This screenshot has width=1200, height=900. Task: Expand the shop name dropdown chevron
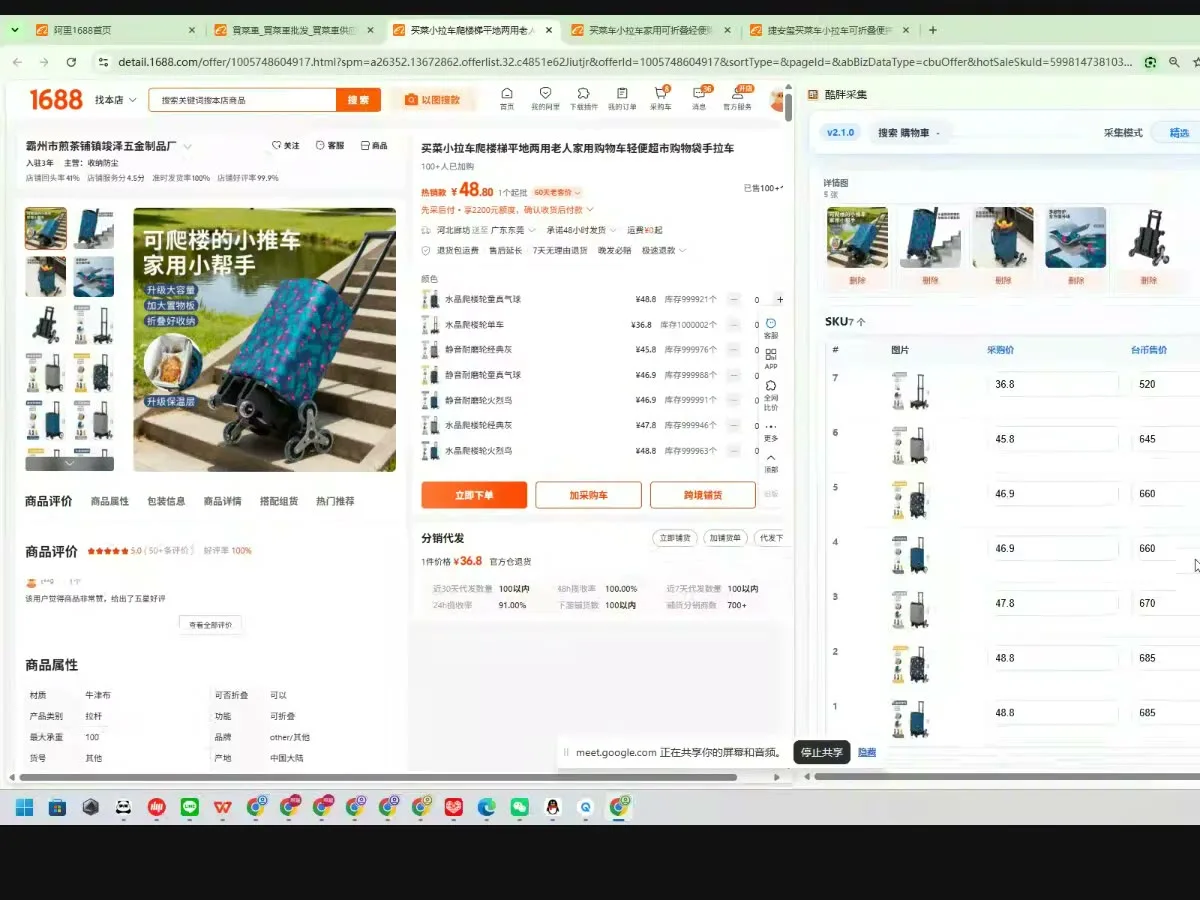point(187,147)
